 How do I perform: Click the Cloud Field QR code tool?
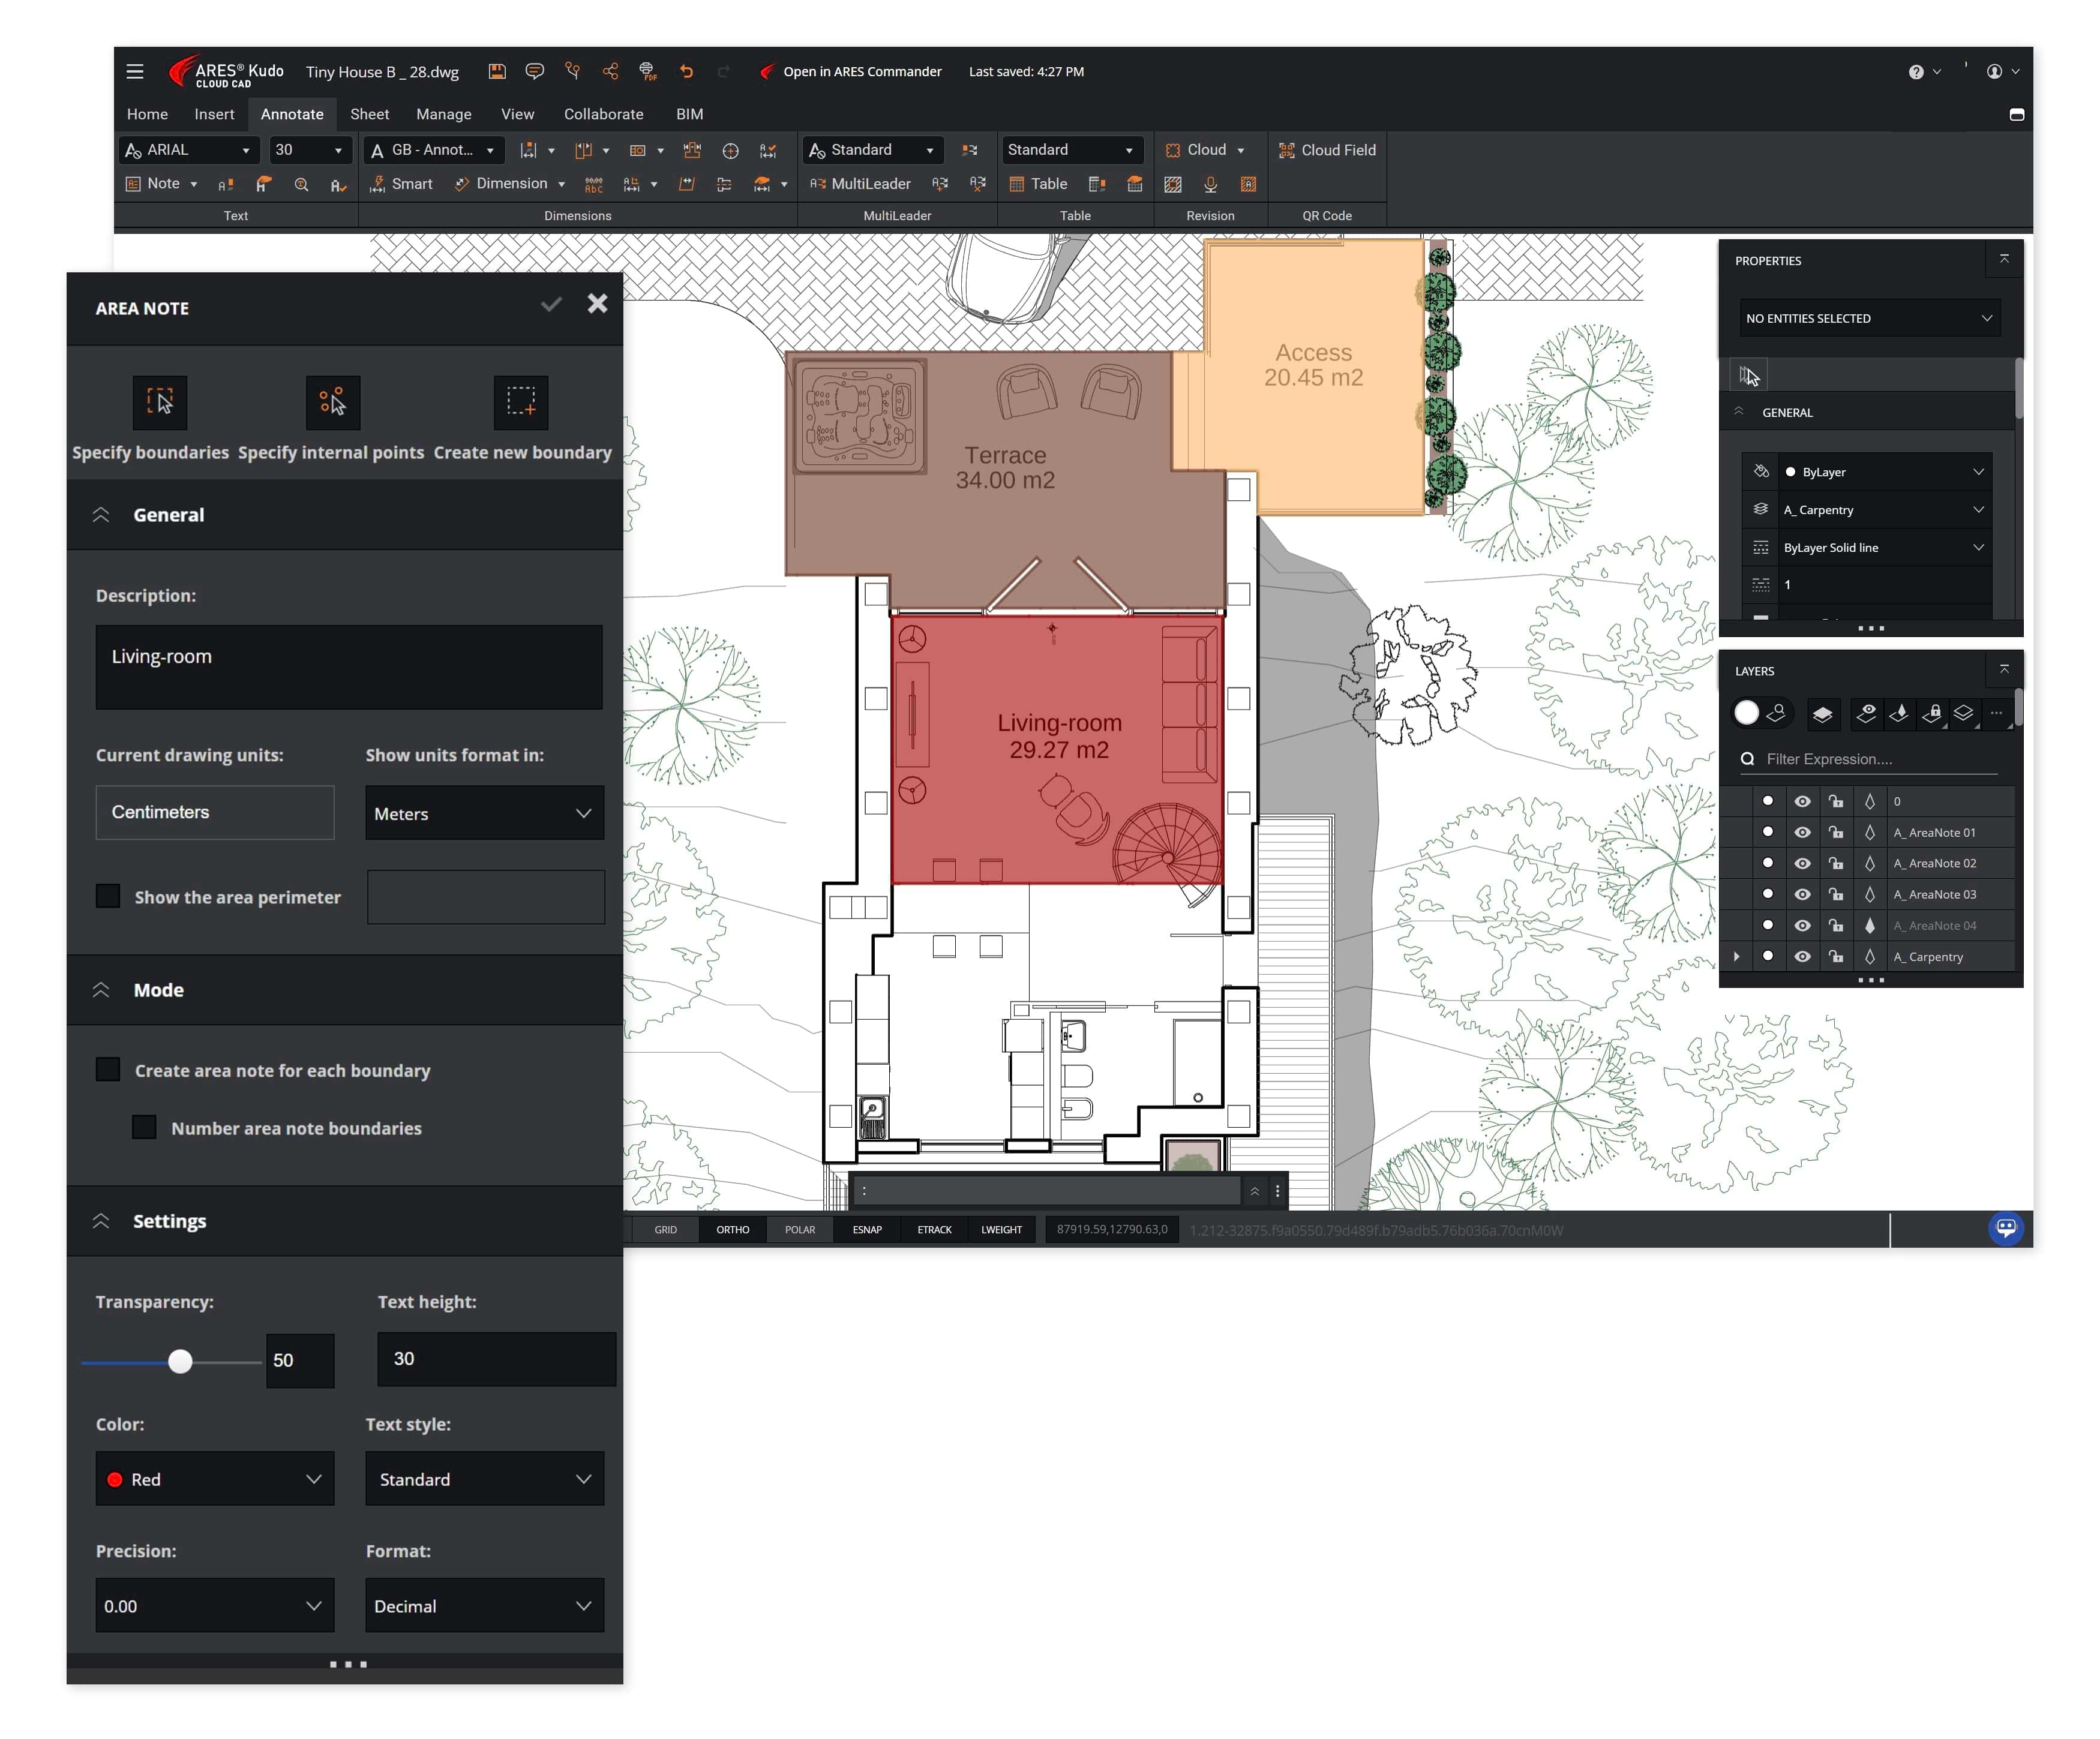click(x=1327, y=150)
